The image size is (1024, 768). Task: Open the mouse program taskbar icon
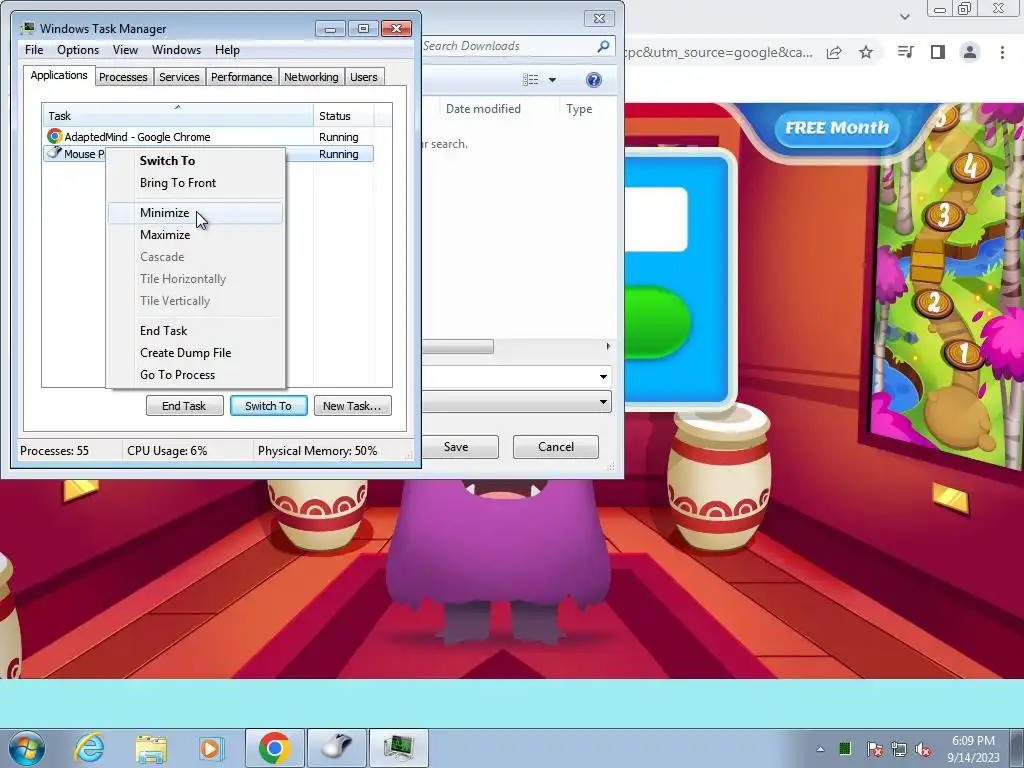point(336,748)
